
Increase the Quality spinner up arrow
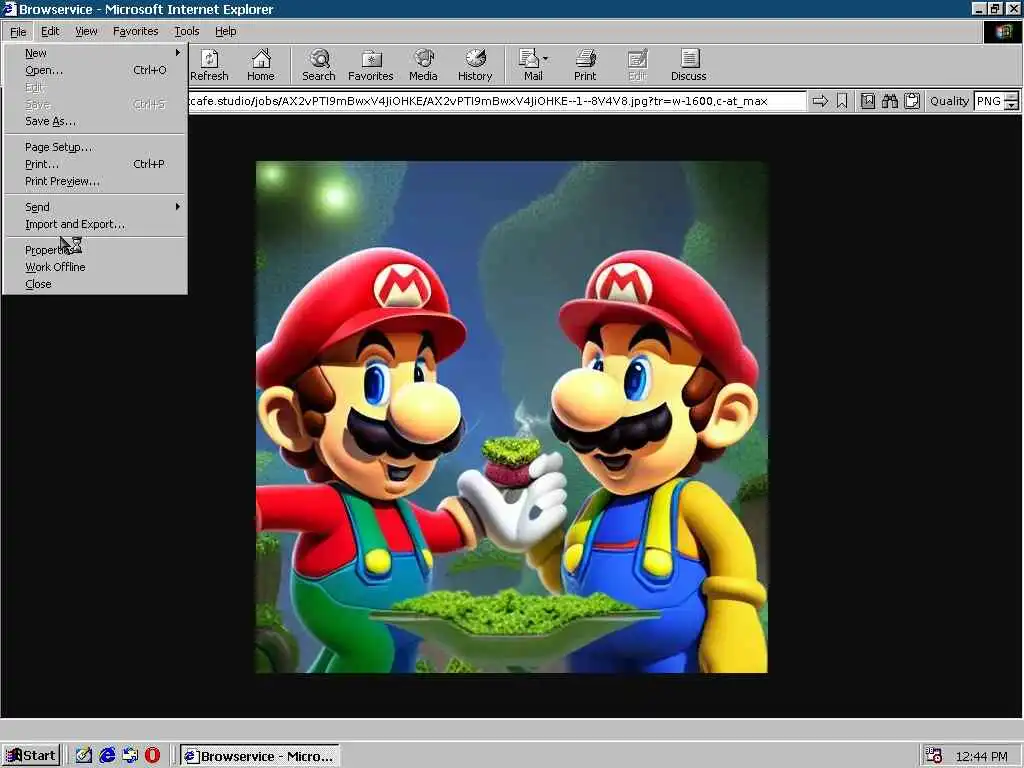(1012, 97)
